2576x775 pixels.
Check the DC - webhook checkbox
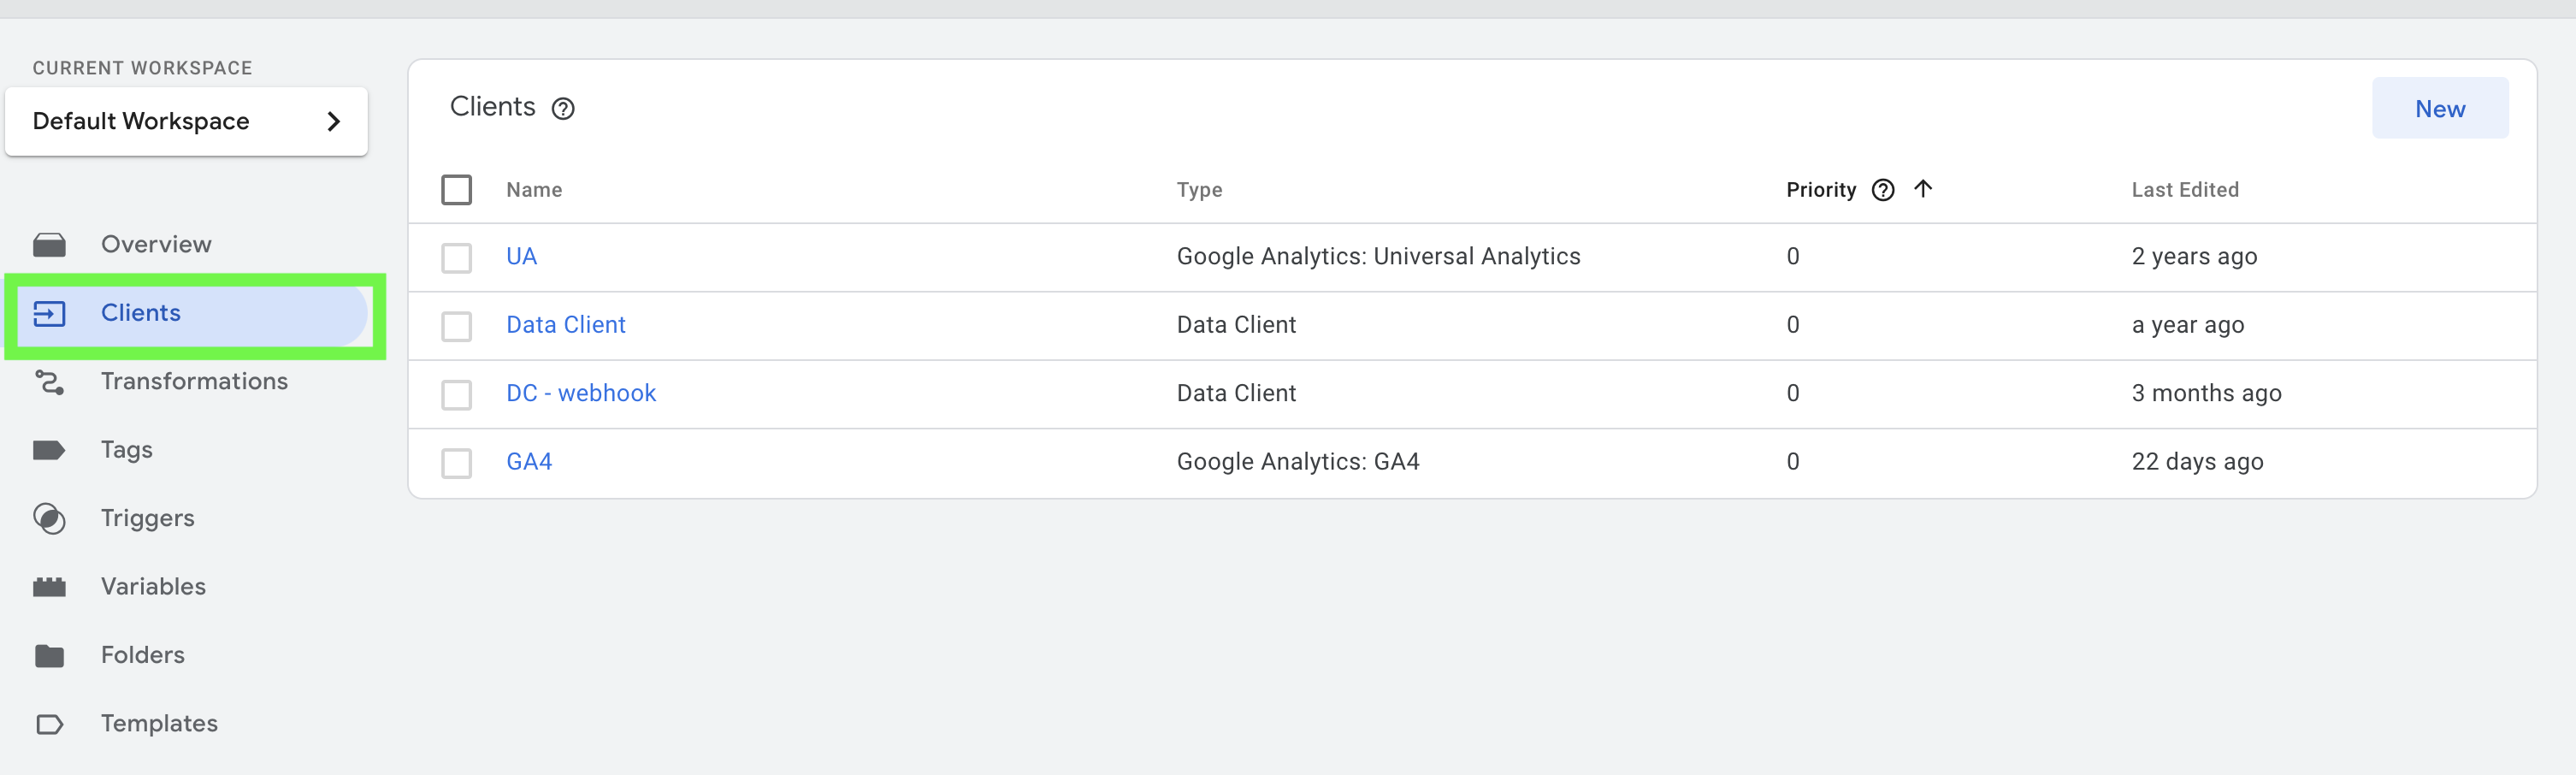tap(457, 395)
